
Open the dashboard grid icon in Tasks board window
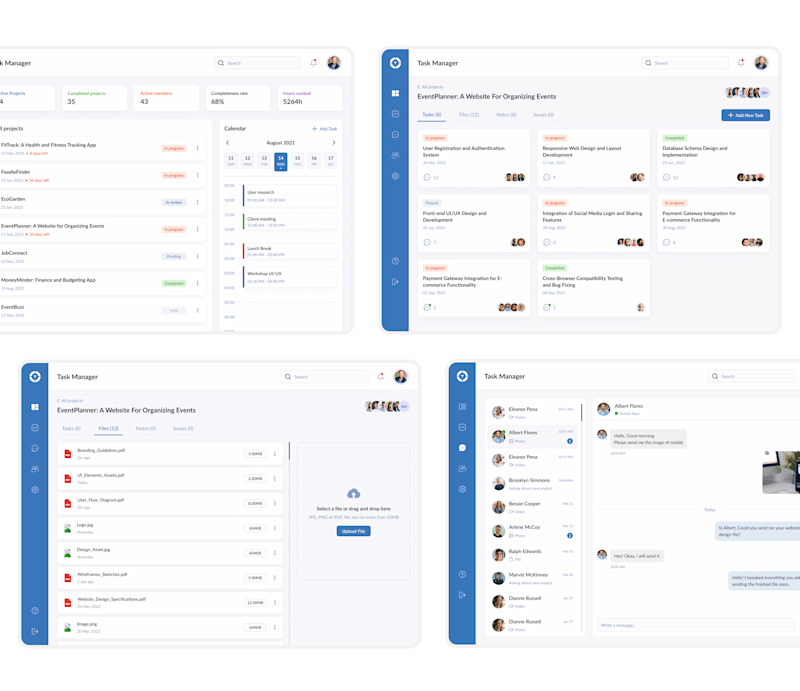(x=395, y=93)
